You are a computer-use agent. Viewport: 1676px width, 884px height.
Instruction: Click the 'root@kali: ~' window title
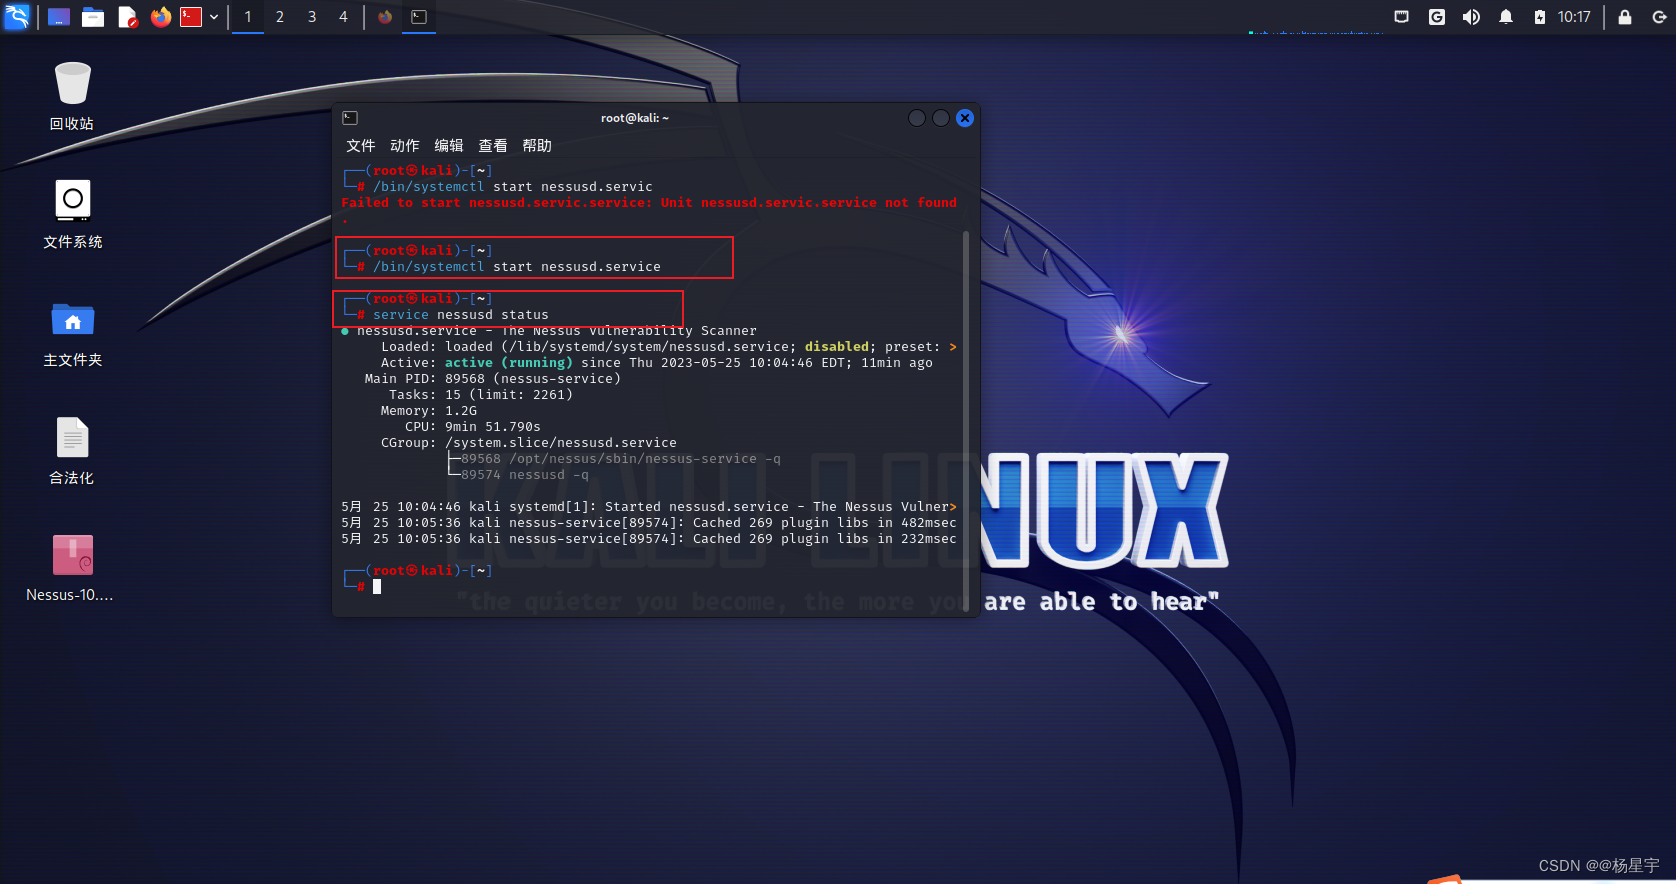tap(635, 118)
